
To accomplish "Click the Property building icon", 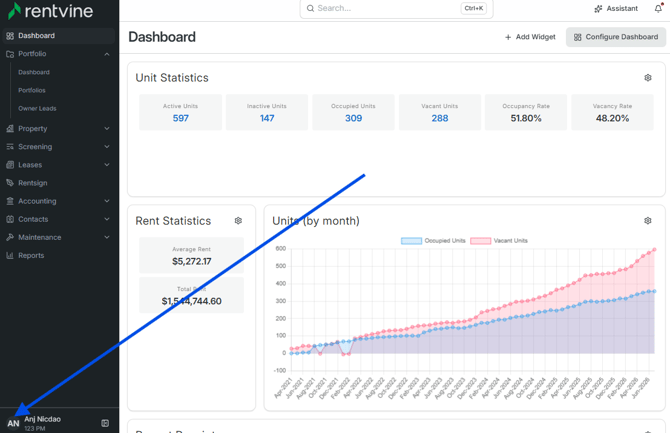I will click(x=10, y=128).
